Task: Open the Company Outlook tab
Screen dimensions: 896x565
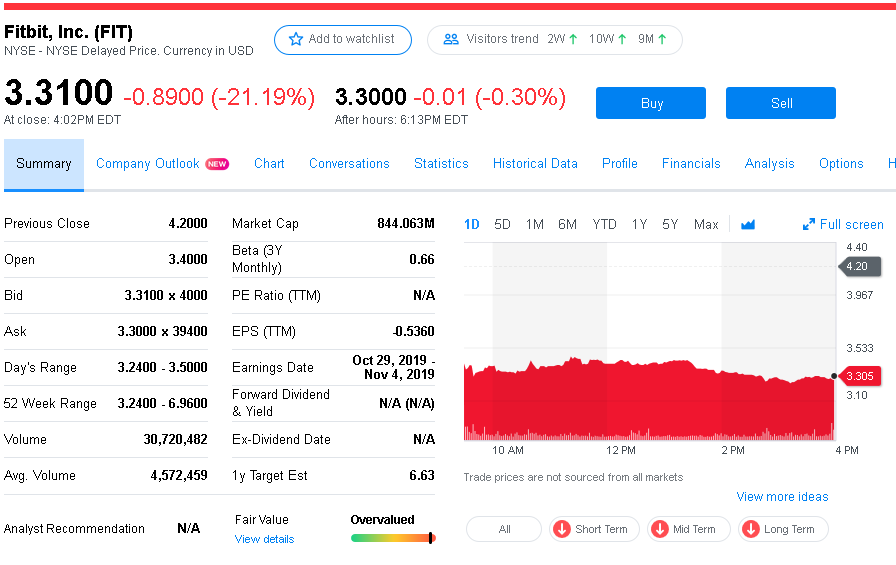Action: [147, 164]
